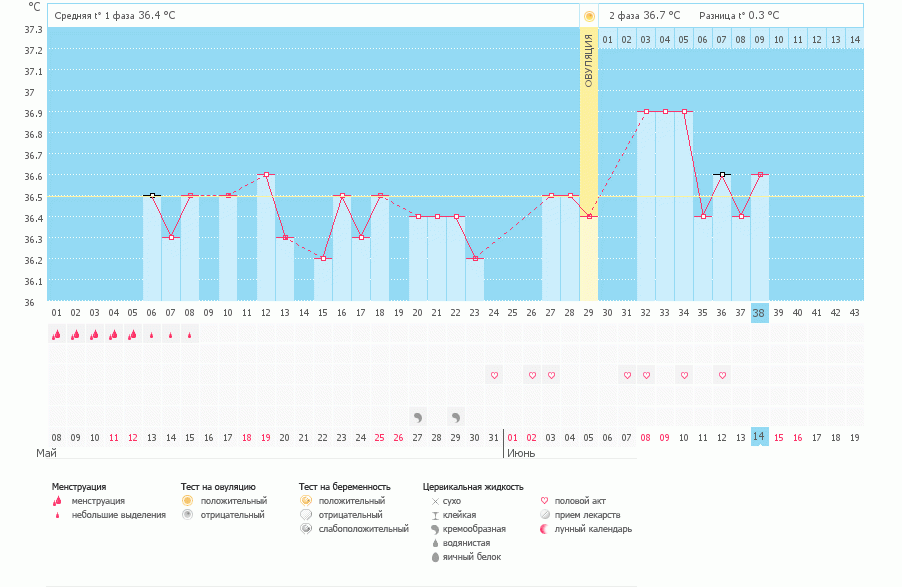The width and height of the screenshot is (902, 587).
Task: Click the lunar calendar moon icon in the legend
Action: click(544, 529)
